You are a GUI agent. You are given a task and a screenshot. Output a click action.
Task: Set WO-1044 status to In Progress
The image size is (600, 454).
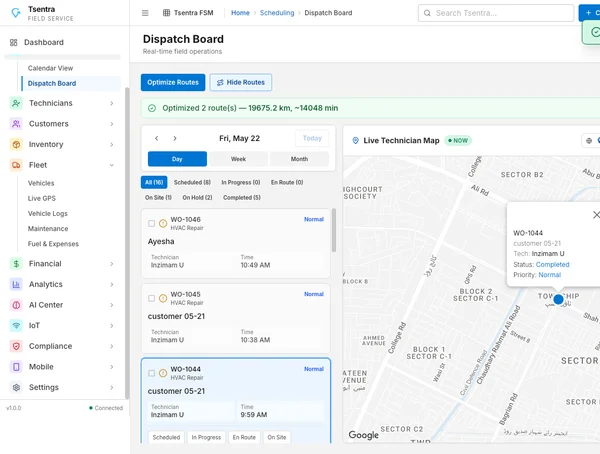(206, 438)
